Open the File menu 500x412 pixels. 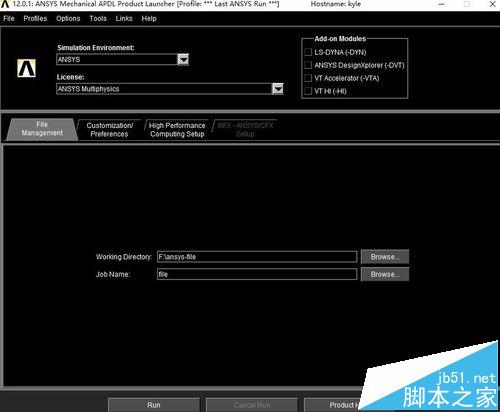tap(9, 18)
